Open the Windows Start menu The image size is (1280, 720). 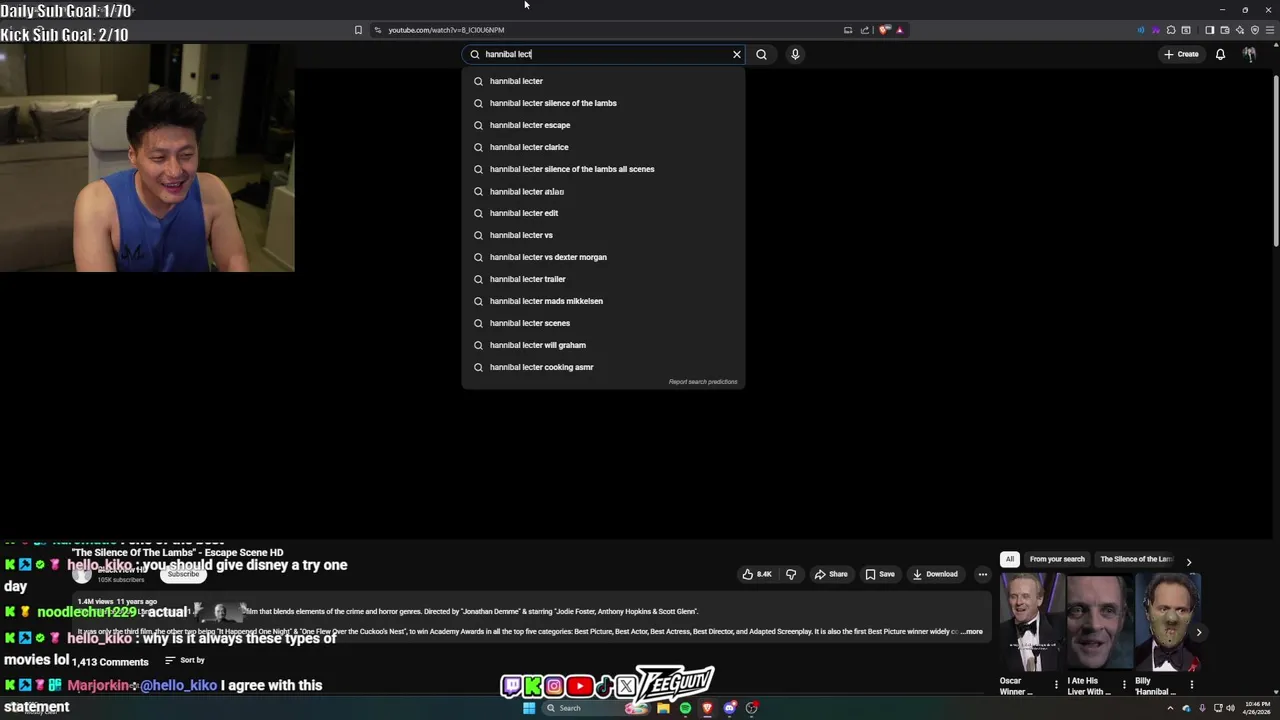click(x=528, y=708)
